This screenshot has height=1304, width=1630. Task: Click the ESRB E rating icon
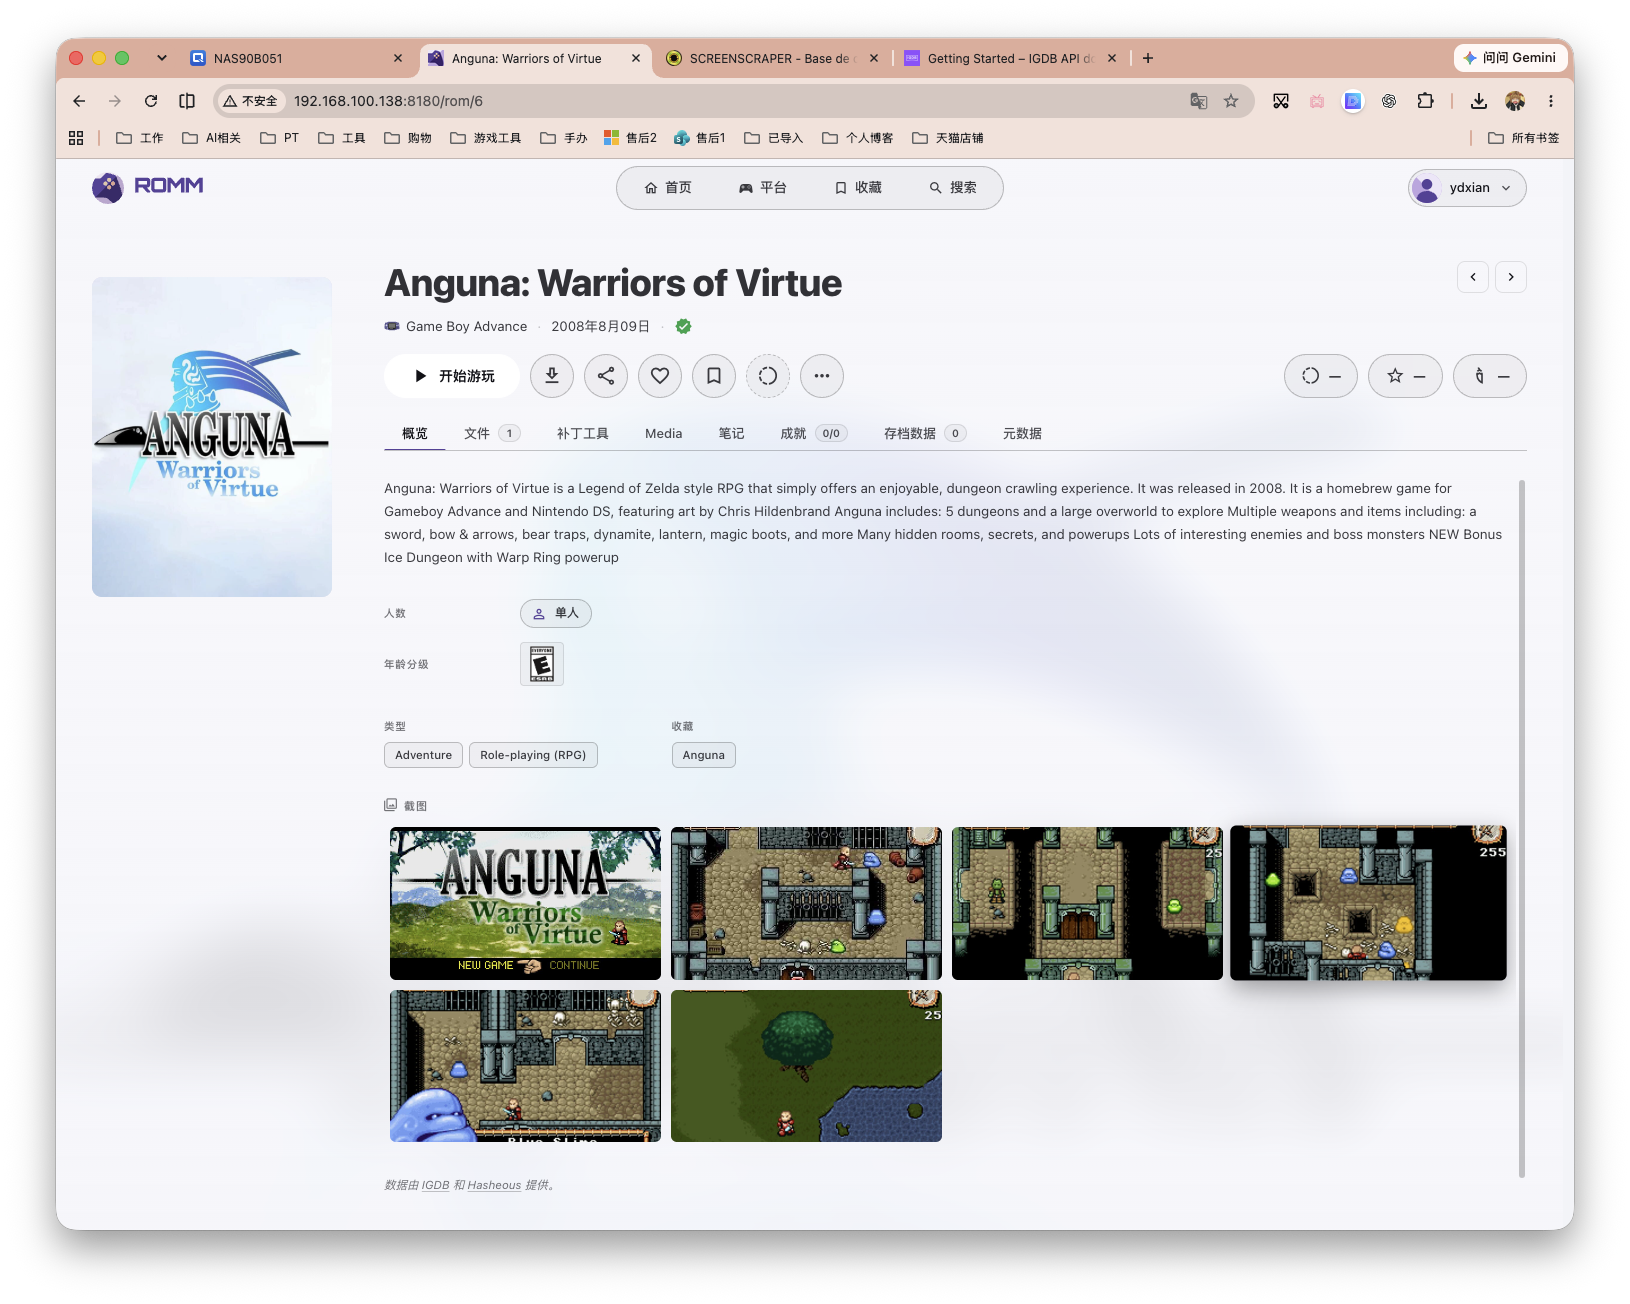[x=542, y=664]
